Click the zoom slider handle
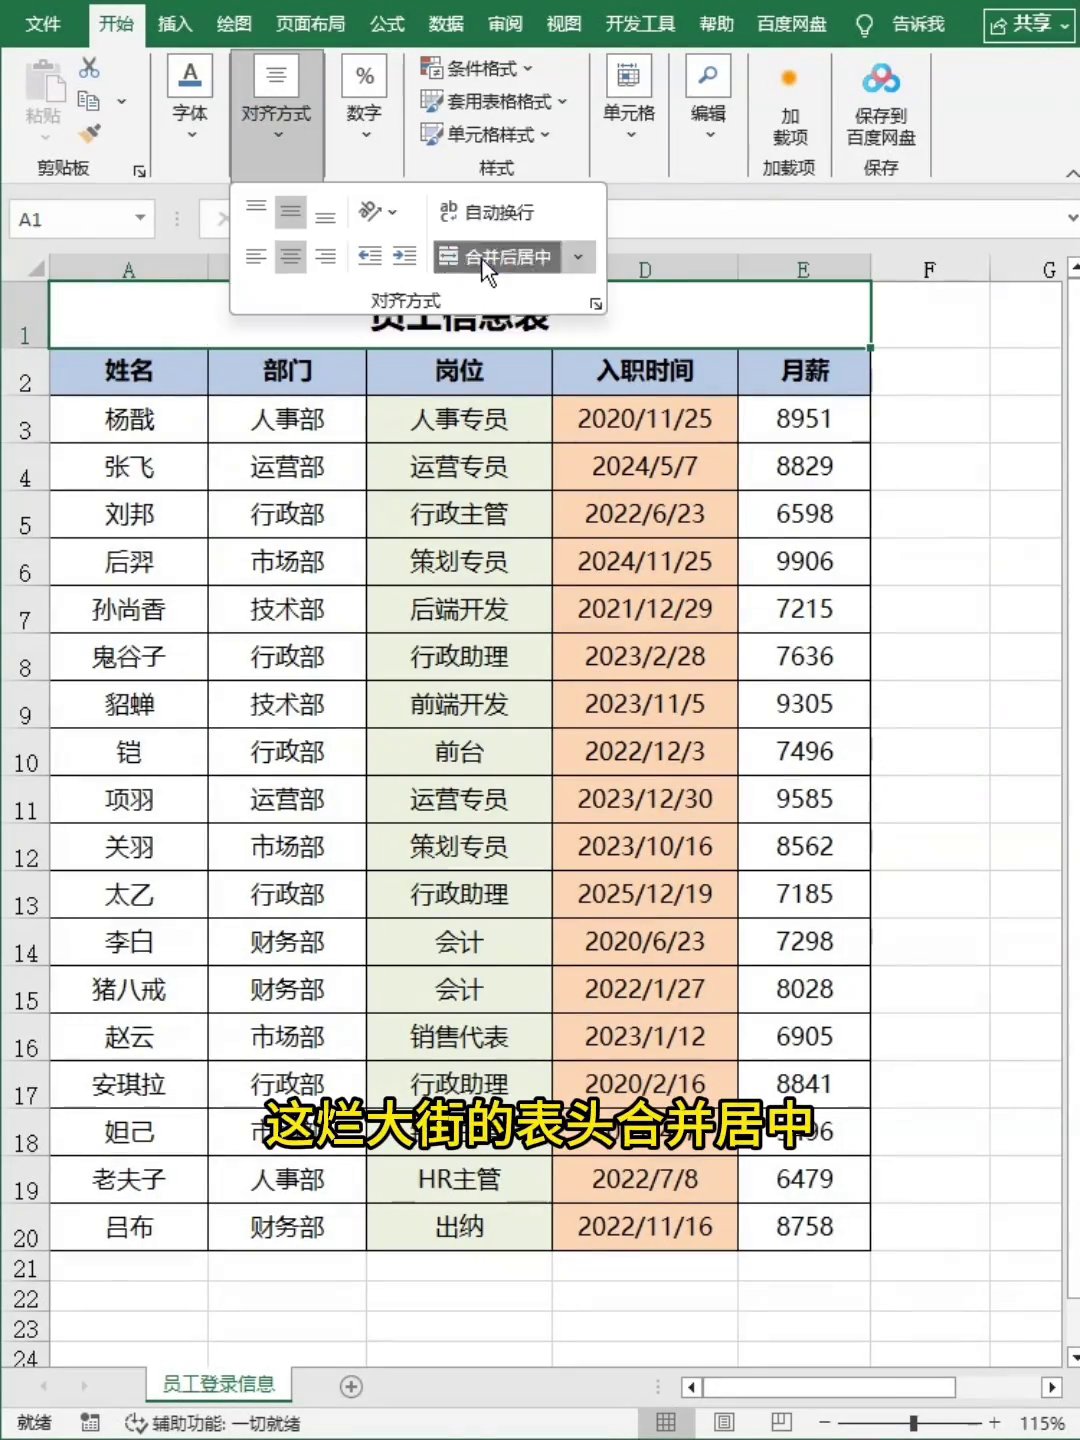Screen dimensions: 1080x1440 pos(913,1422)
